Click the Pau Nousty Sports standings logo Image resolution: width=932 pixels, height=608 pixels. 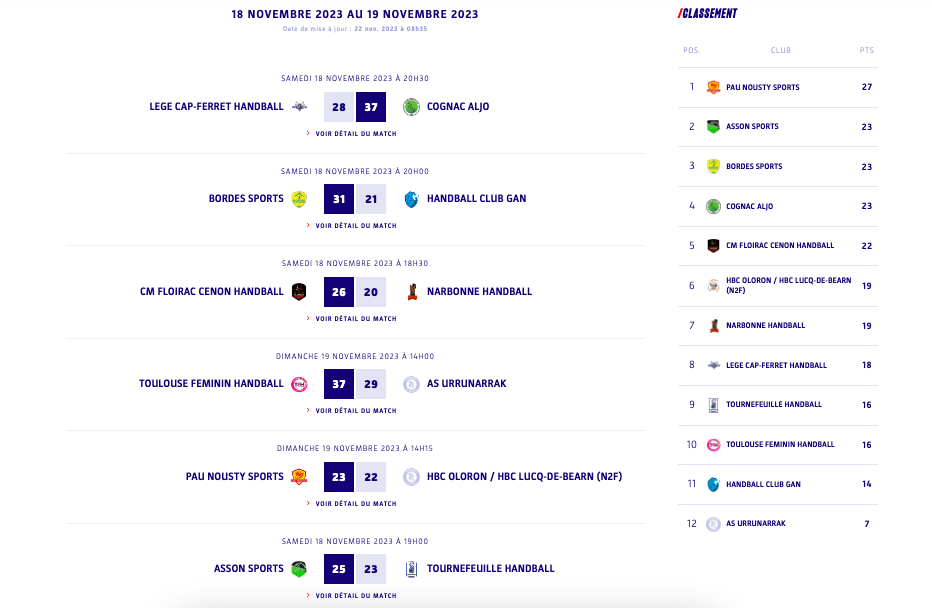pyautogui.click(x=713, y=87)
